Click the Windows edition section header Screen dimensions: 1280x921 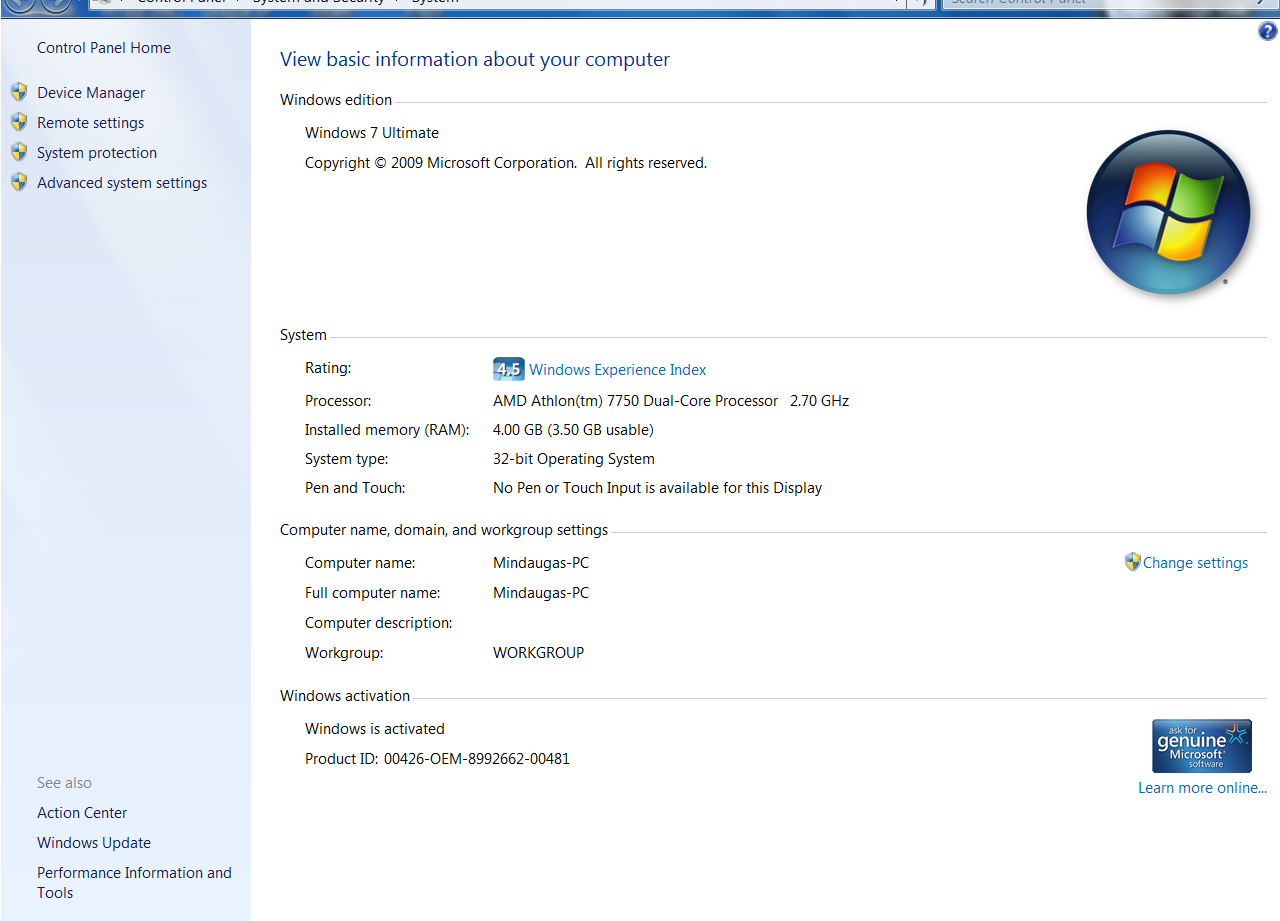click(x=336, y=100)
